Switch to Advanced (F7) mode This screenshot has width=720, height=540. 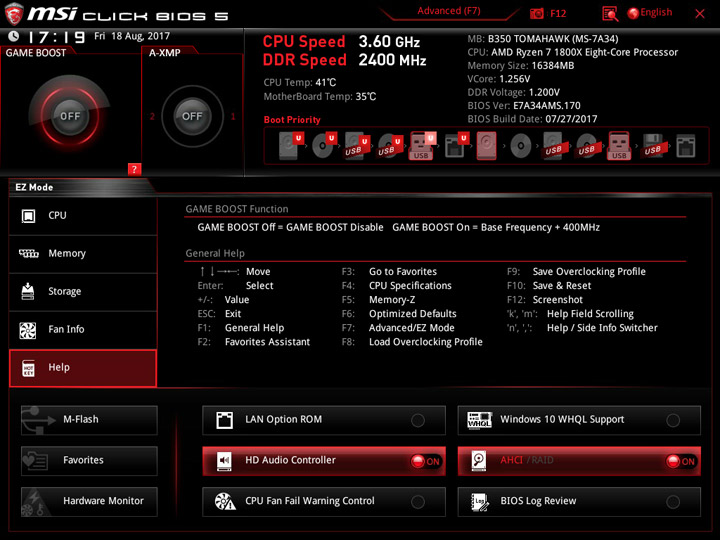(449, 11)
